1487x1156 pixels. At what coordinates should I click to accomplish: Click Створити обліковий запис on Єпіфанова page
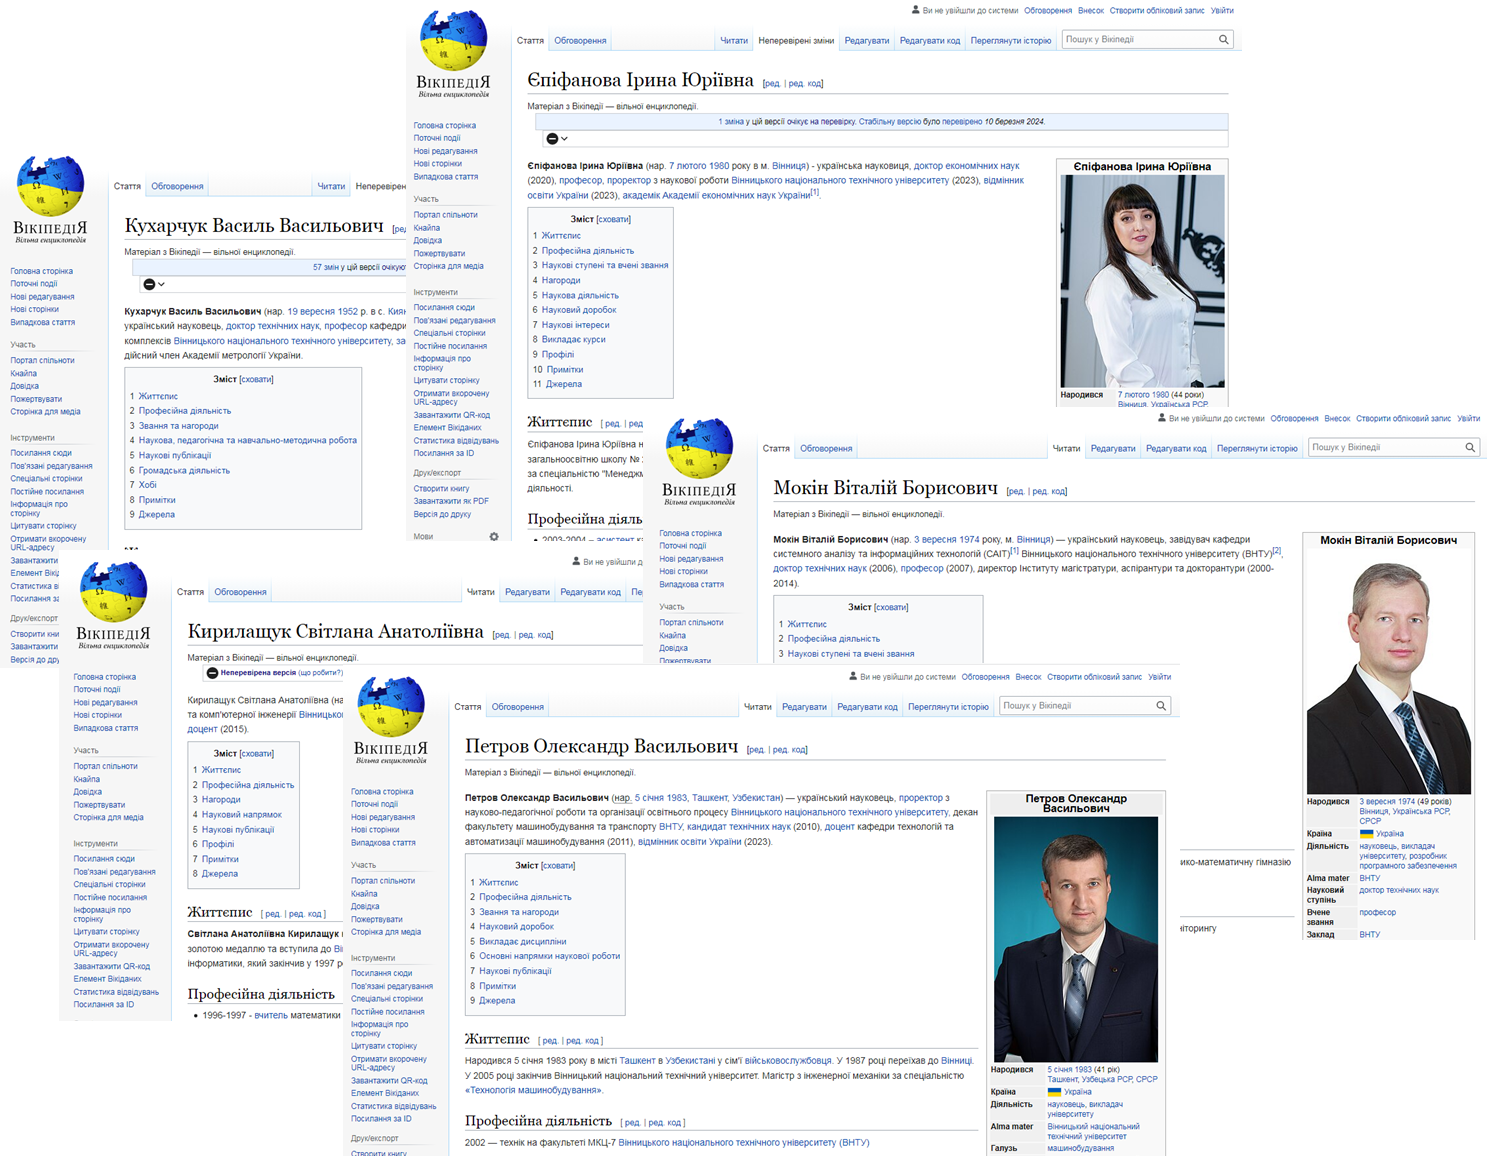click(x=1158, y=11)
